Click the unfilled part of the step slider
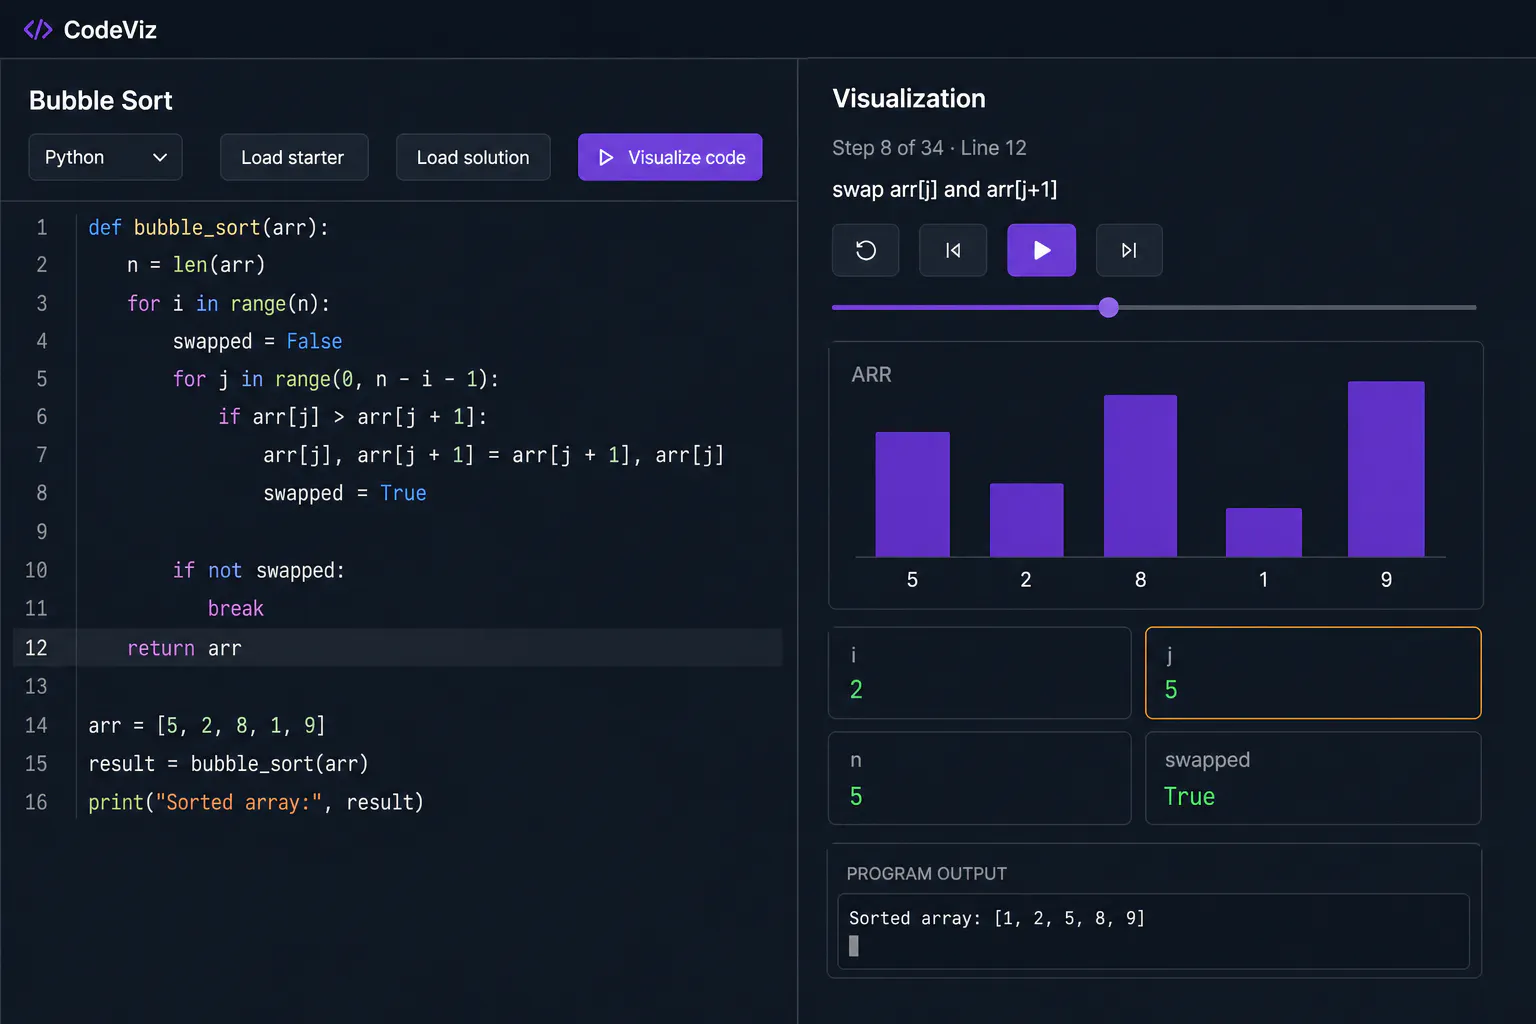Image resolution: width=1536 pixels, height=1024 pixels. (1297, 307)
